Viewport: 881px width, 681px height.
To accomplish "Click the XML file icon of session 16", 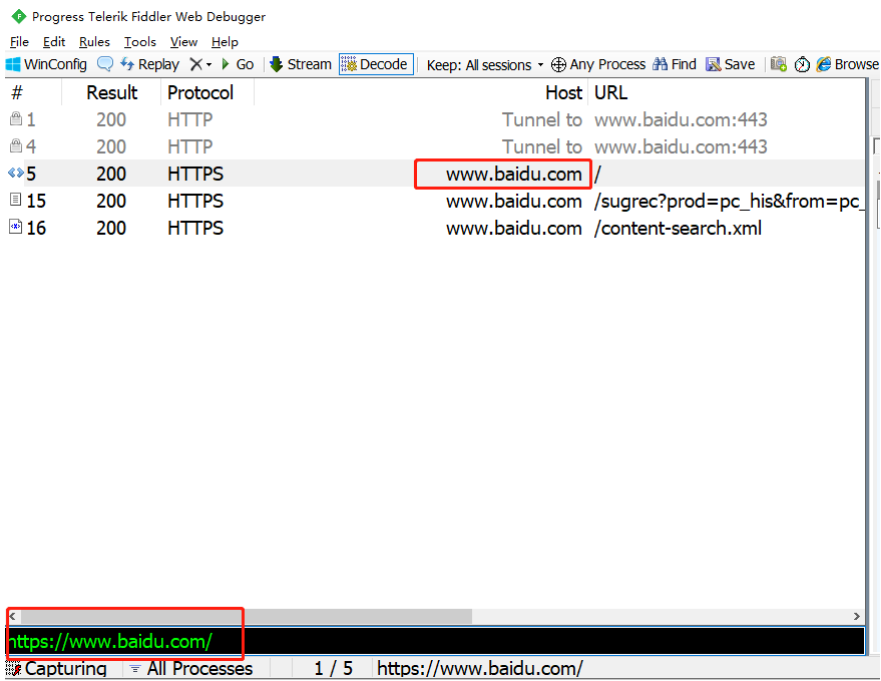I will (x=16, y=226).
